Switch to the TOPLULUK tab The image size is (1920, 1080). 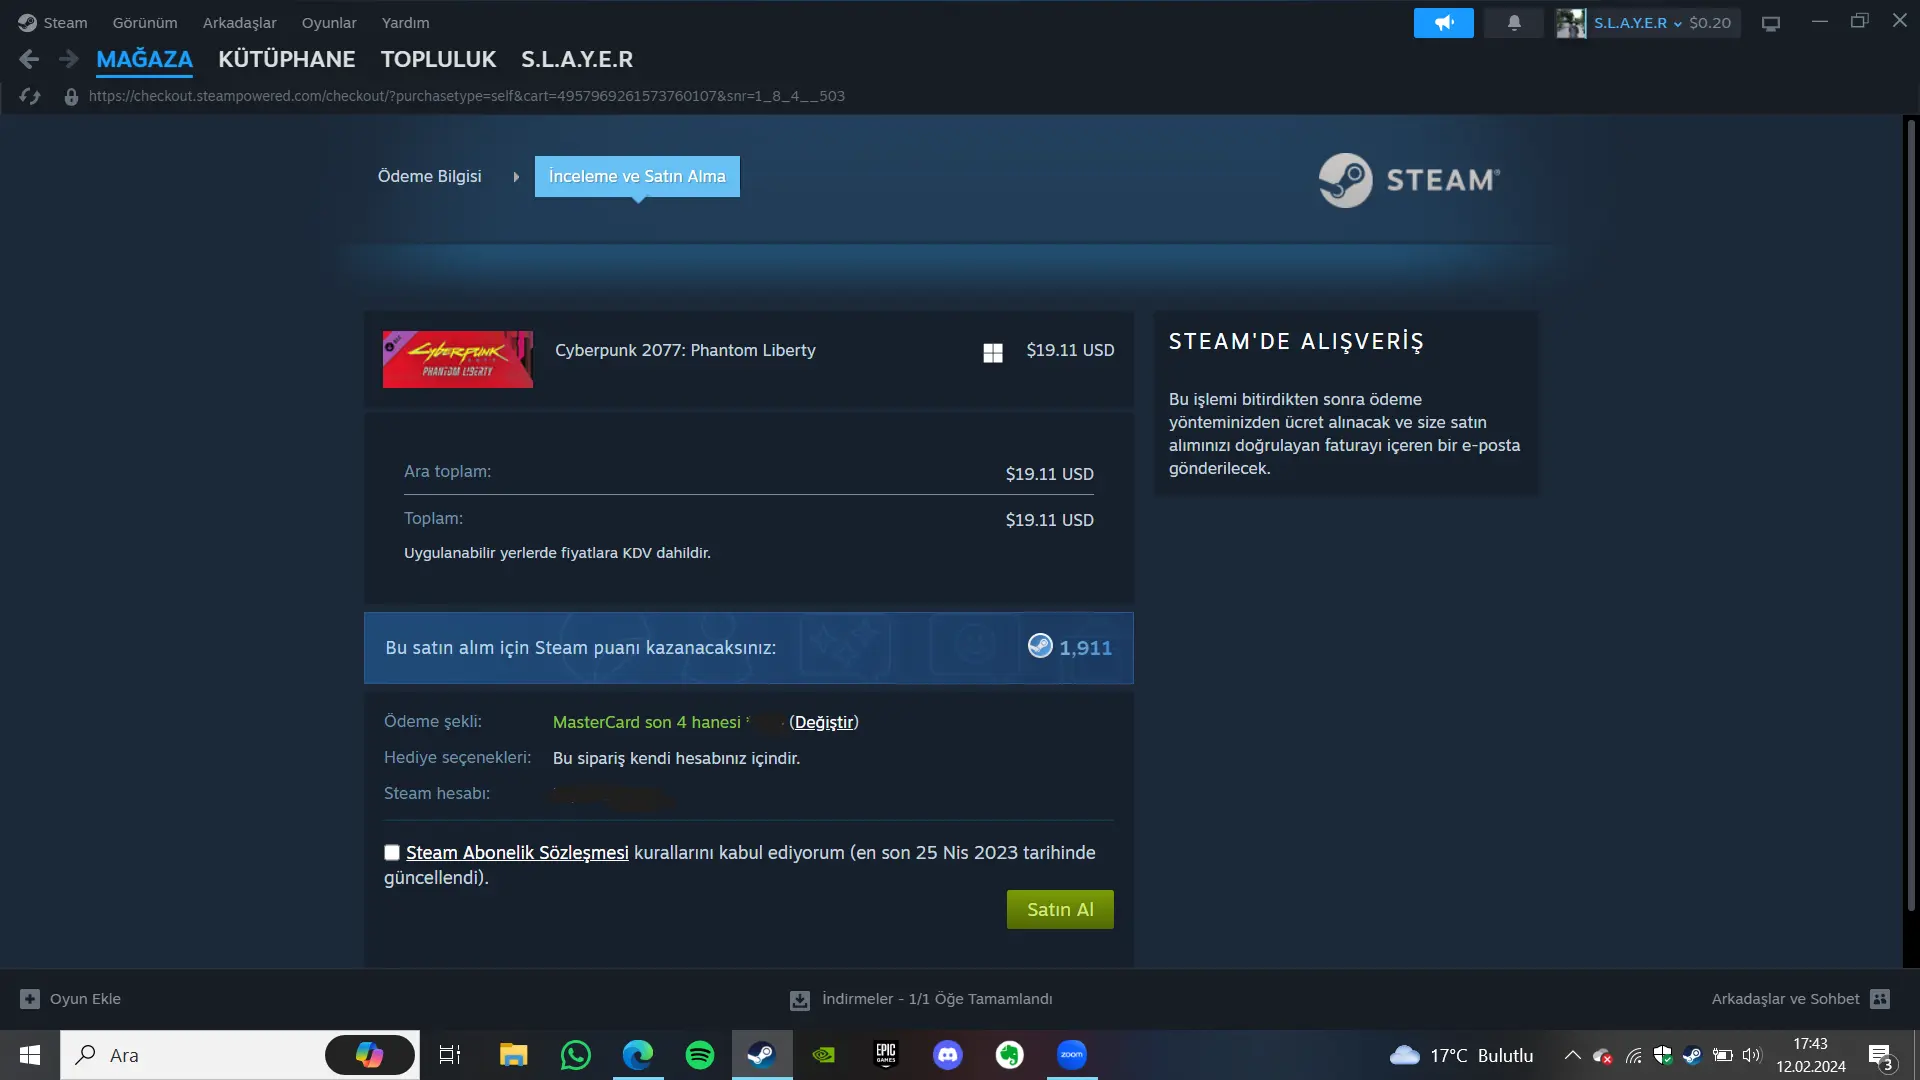pyautogui.click(x=438, y=59)
